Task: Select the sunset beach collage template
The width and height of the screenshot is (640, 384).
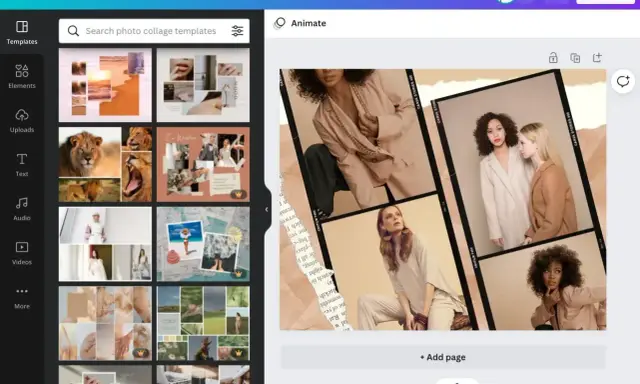Action: (x=105, y=85)
